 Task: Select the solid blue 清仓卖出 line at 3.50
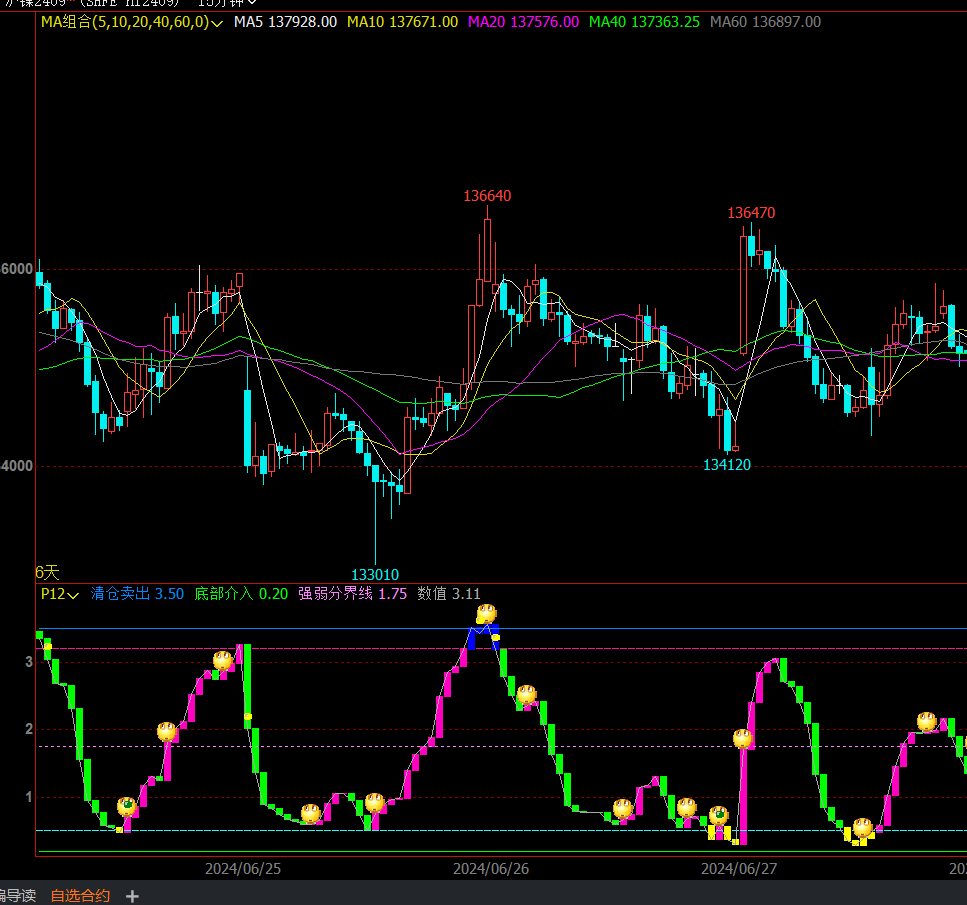tap(503, 629)
